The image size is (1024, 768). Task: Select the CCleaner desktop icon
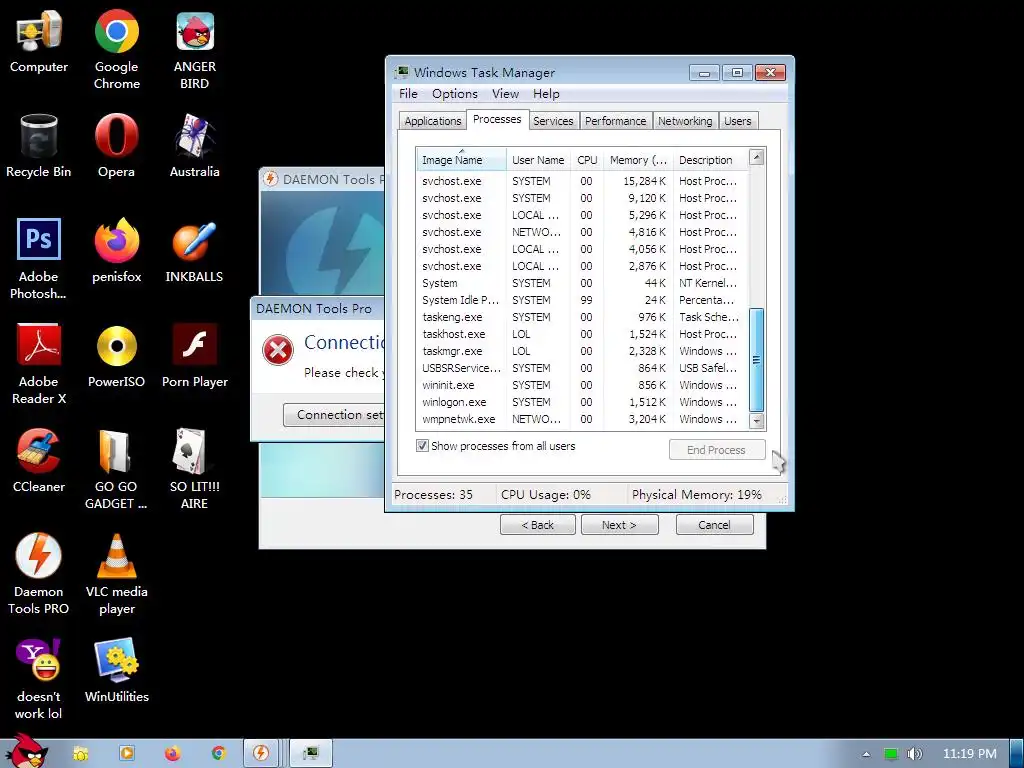pyautogui.click(x=39, y=461)
